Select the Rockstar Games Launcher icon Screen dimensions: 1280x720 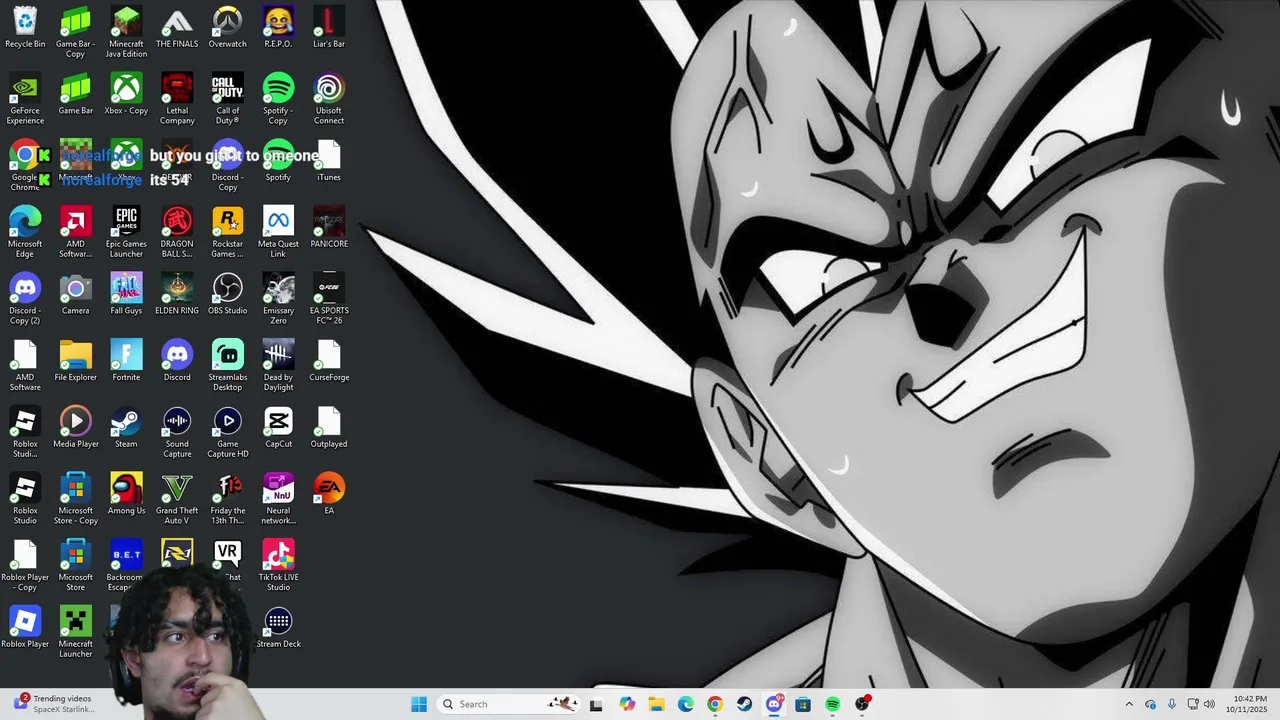click(227, 233)
